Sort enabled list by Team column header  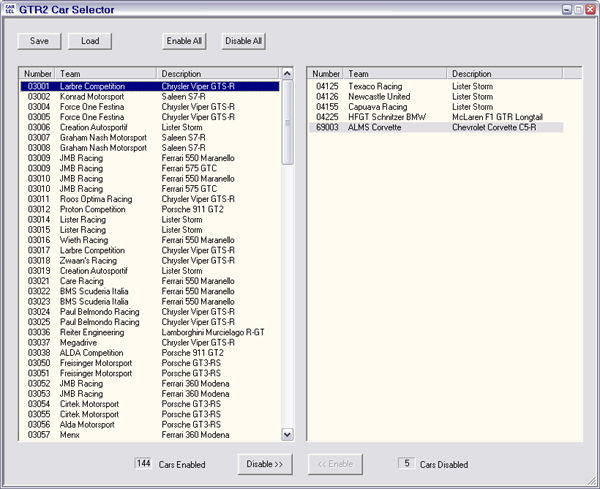106,74
